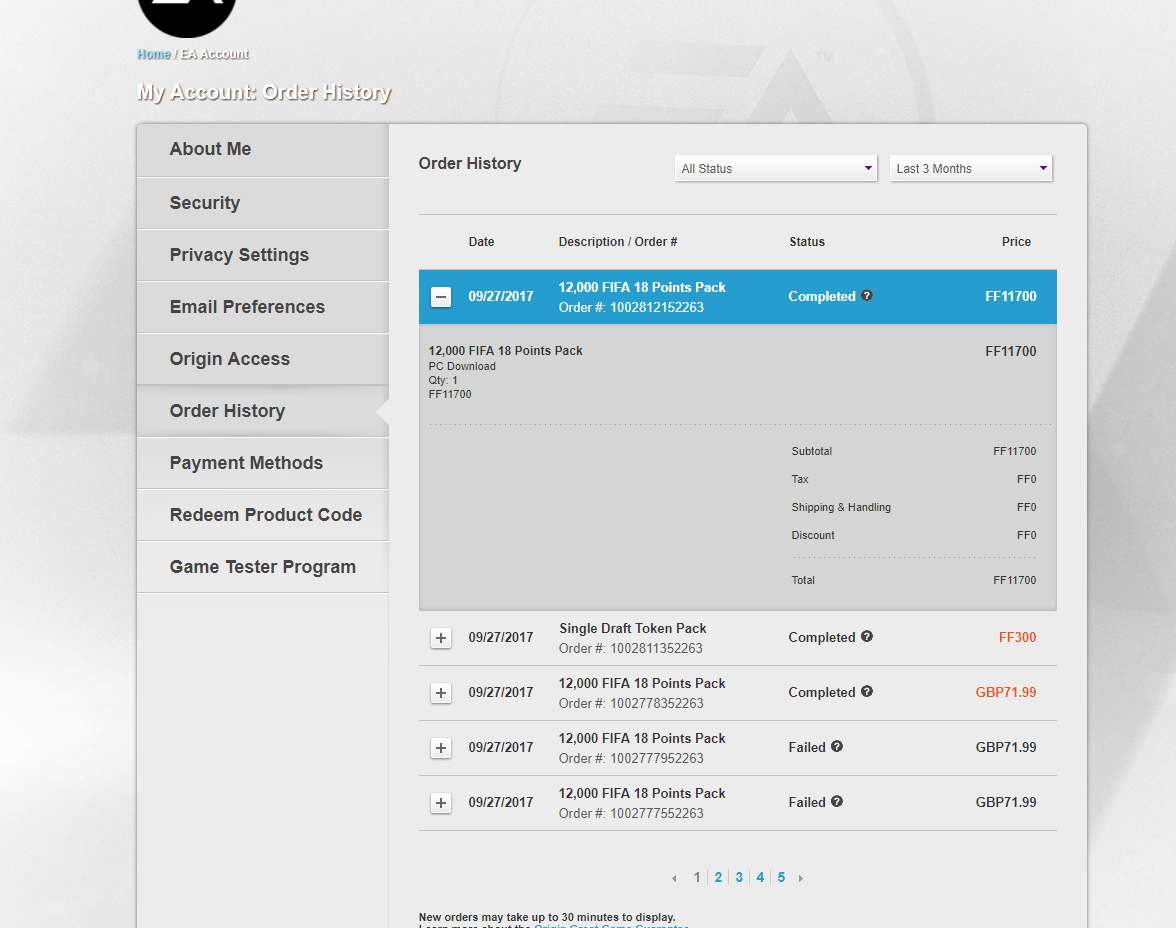Viewport: 1176px width, 928px height.
Task: Click PC Download text in details
Action: coord(462,366)
